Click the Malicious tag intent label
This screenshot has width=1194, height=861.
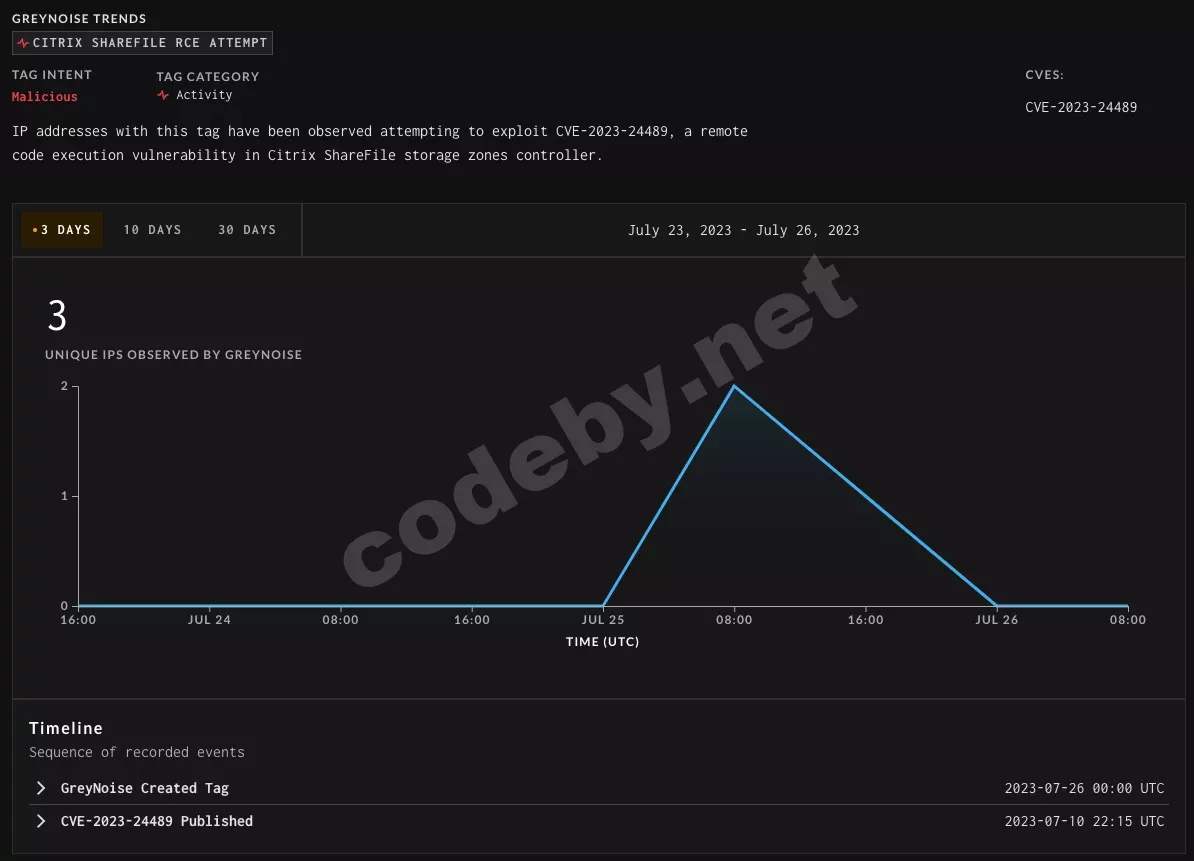[x=44, y=97]
